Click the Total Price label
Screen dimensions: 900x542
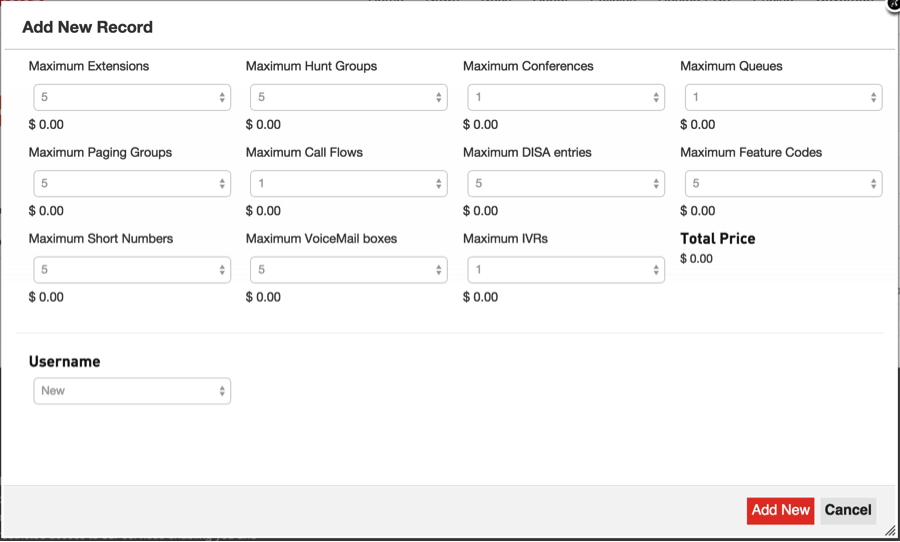(717, 239)
